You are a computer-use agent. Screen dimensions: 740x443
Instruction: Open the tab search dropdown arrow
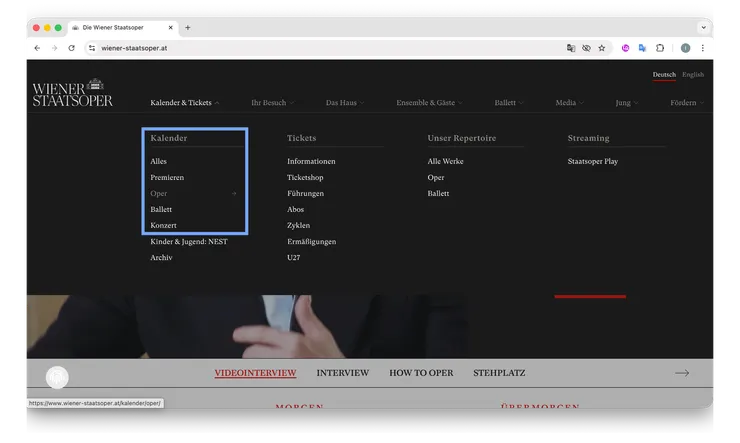[704, 28]
